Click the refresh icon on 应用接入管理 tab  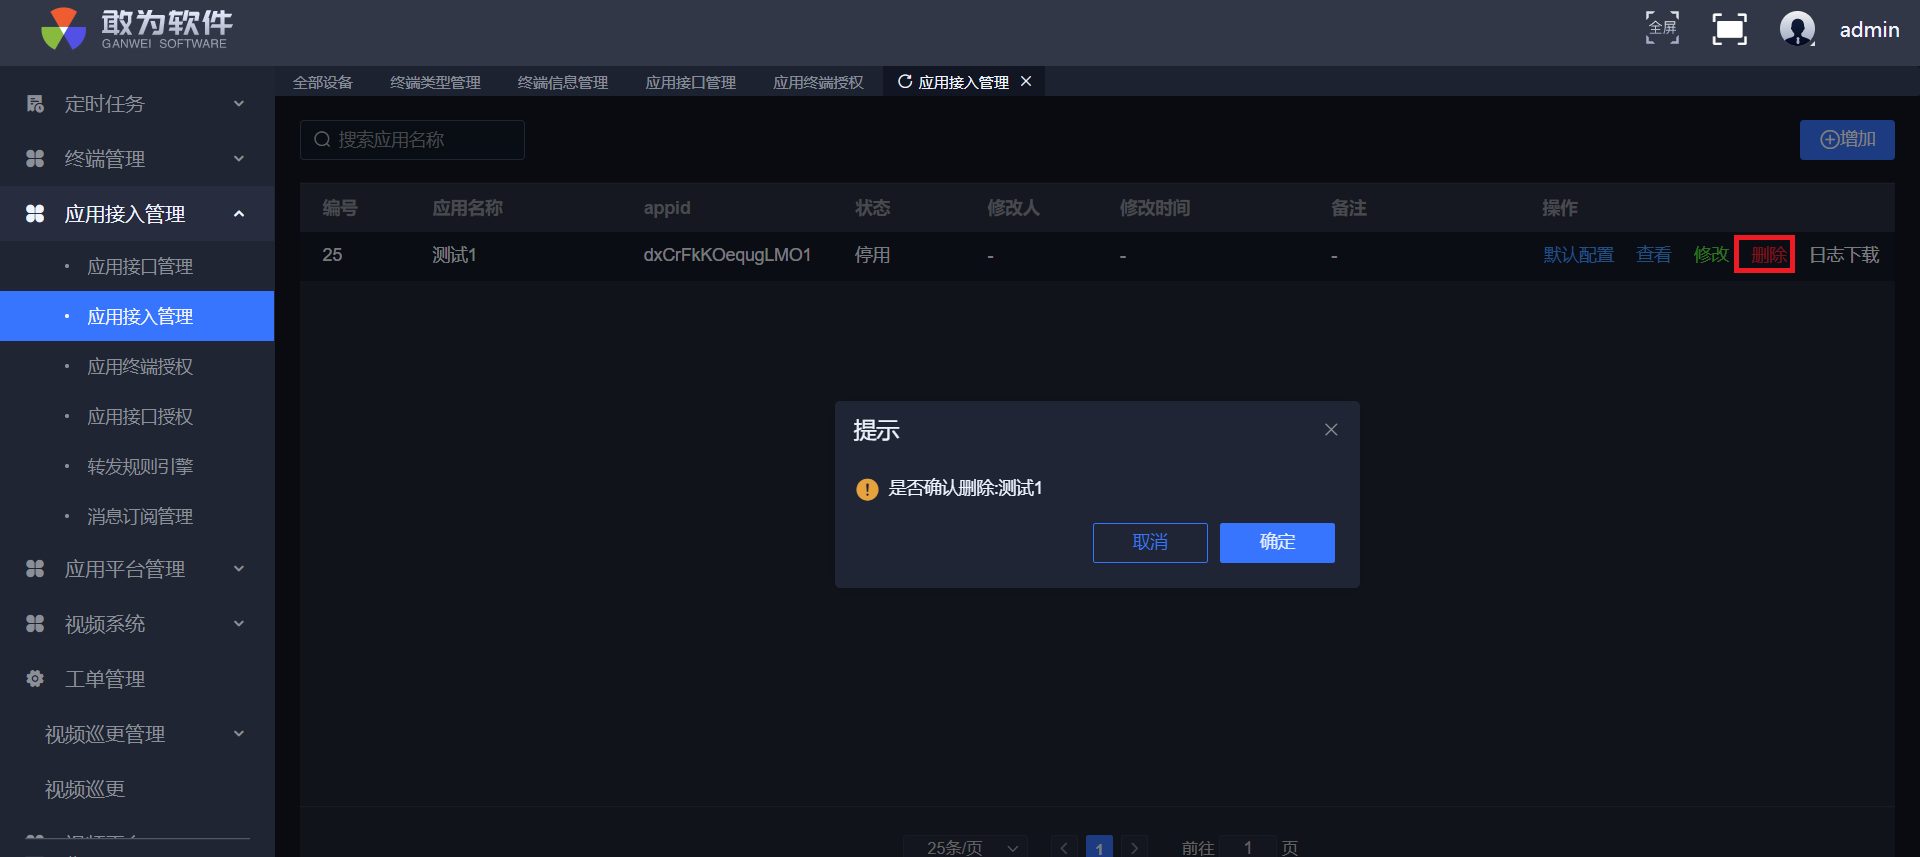[x=905, y=82]
